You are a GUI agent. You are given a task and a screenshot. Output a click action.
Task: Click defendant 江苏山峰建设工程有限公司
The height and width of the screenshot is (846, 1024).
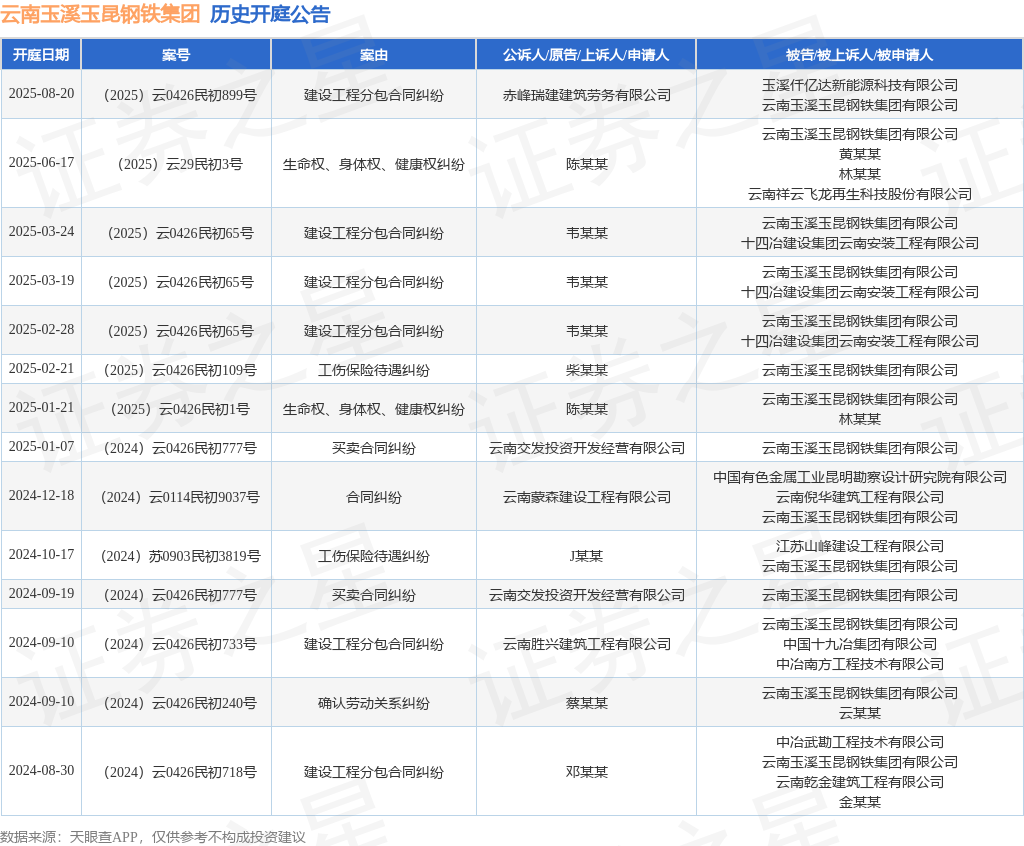coord(859,546)
